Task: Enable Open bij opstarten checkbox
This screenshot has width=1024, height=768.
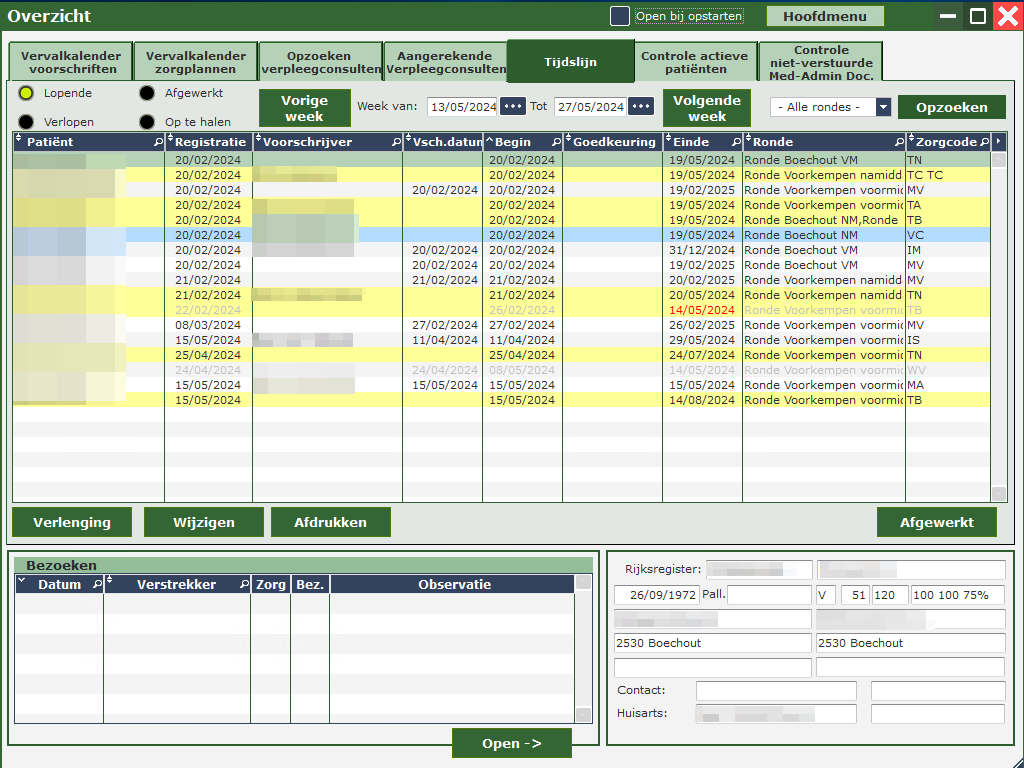Action: [620, 16]
